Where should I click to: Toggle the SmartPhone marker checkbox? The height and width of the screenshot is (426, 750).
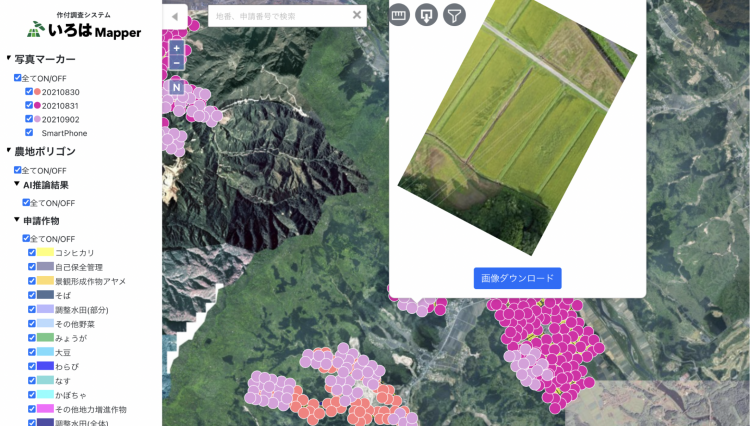(29, 132)
